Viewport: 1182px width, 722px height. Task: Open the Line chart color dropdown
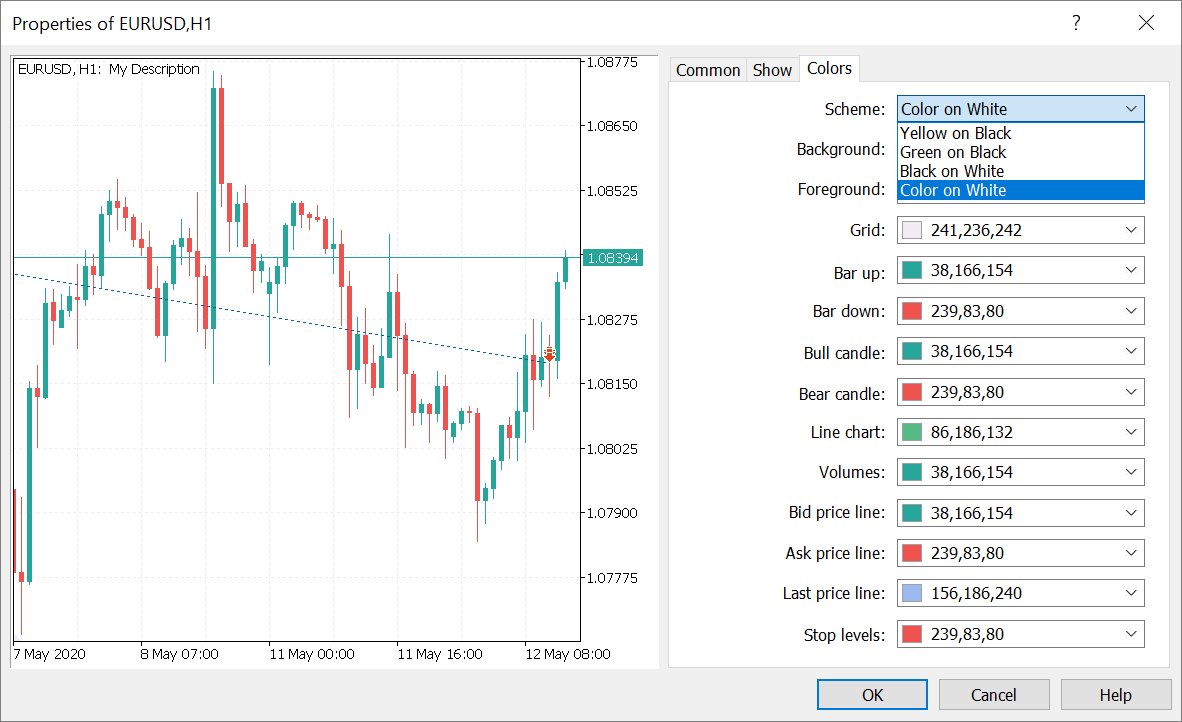1131,432
